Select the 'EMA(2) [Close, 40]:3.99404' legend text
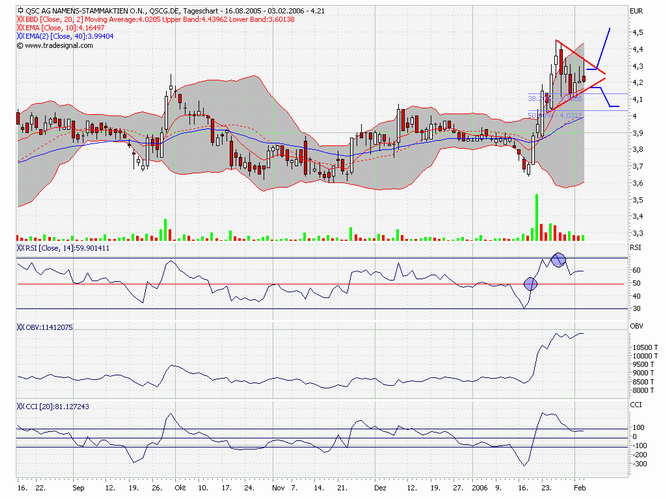 point(69,37)
